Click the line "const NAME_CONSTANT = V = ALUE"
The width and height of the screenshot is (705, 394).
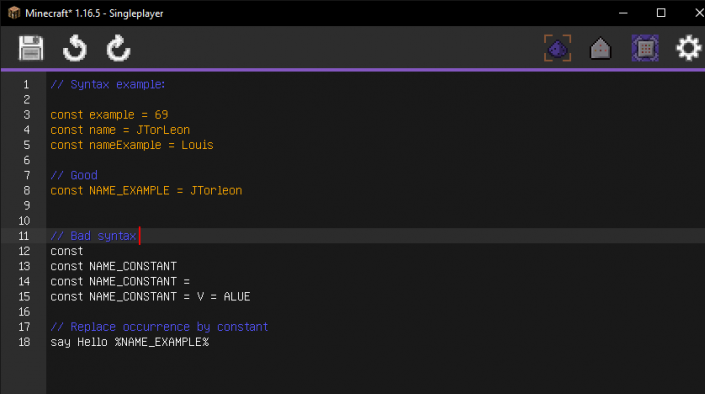coord(150,296)
